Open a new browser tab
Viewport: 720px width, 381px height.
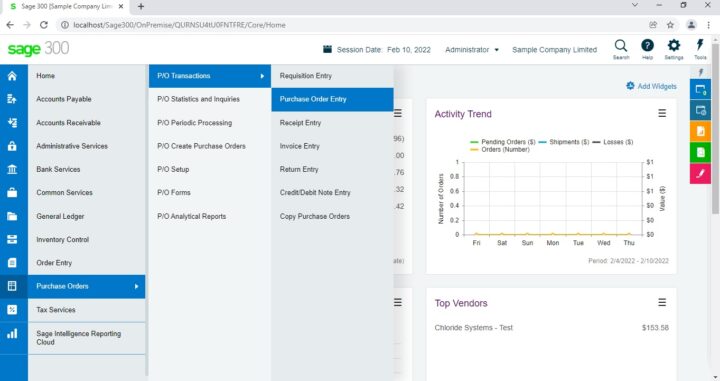coord(141,6)
